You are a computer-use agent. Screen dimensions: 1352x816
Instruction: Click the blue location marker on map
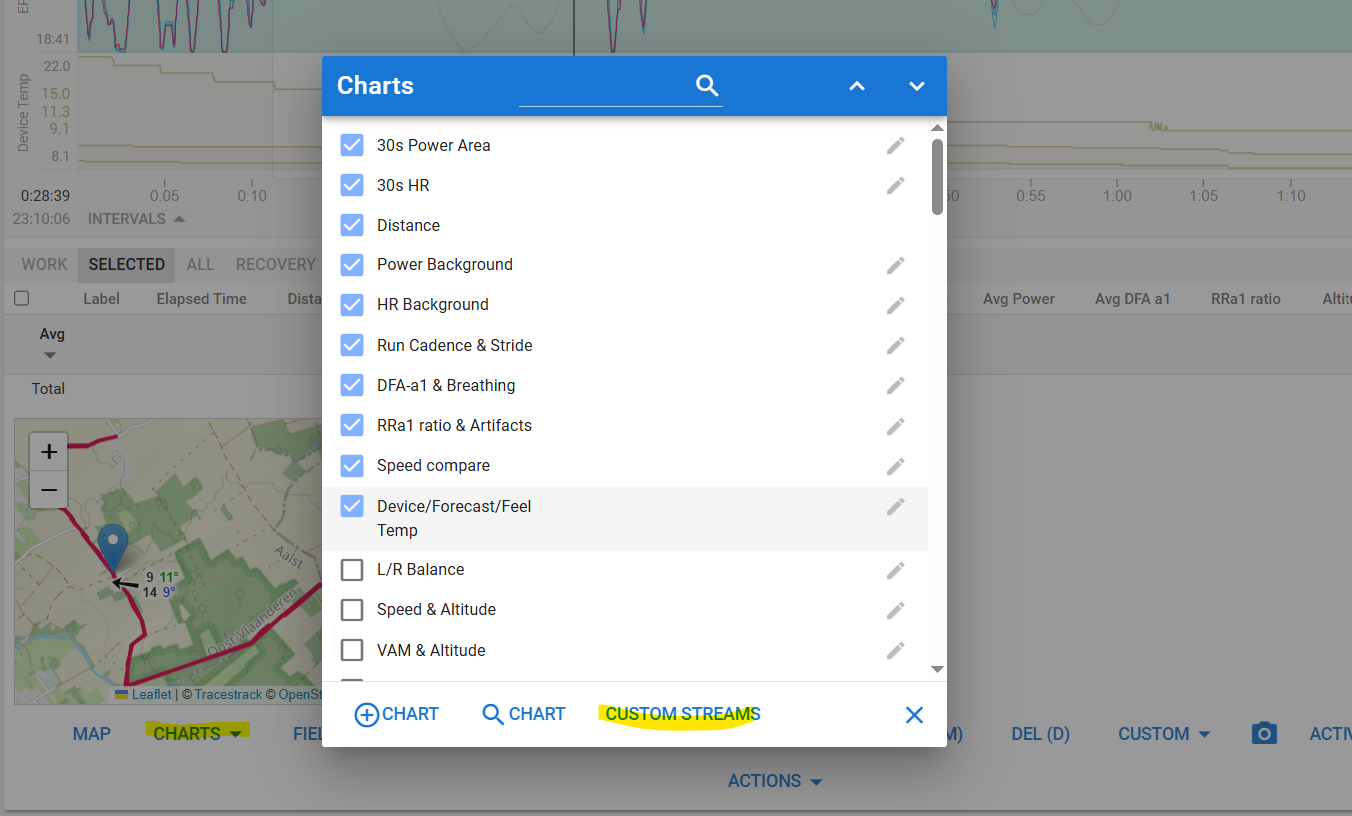click(114, 549)
